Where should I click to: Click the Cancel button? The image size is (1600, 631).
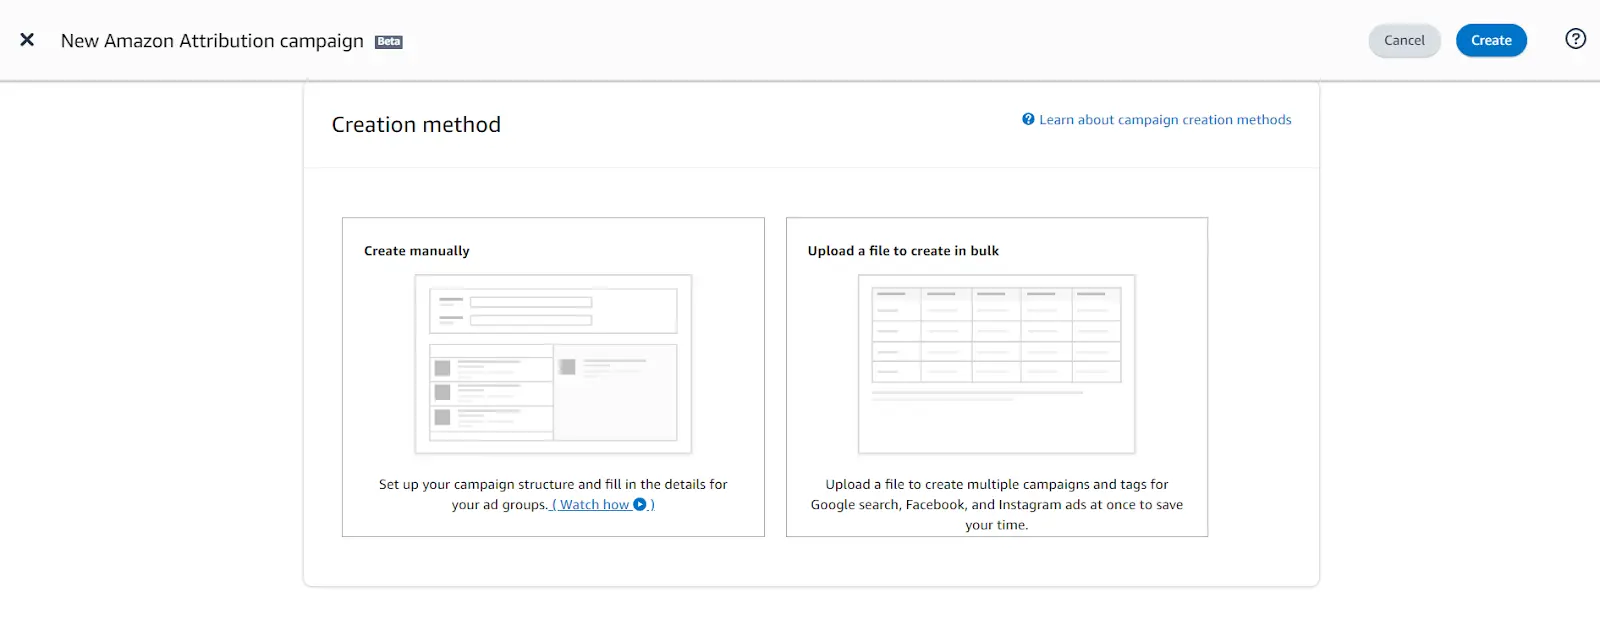click(1404, 40)
